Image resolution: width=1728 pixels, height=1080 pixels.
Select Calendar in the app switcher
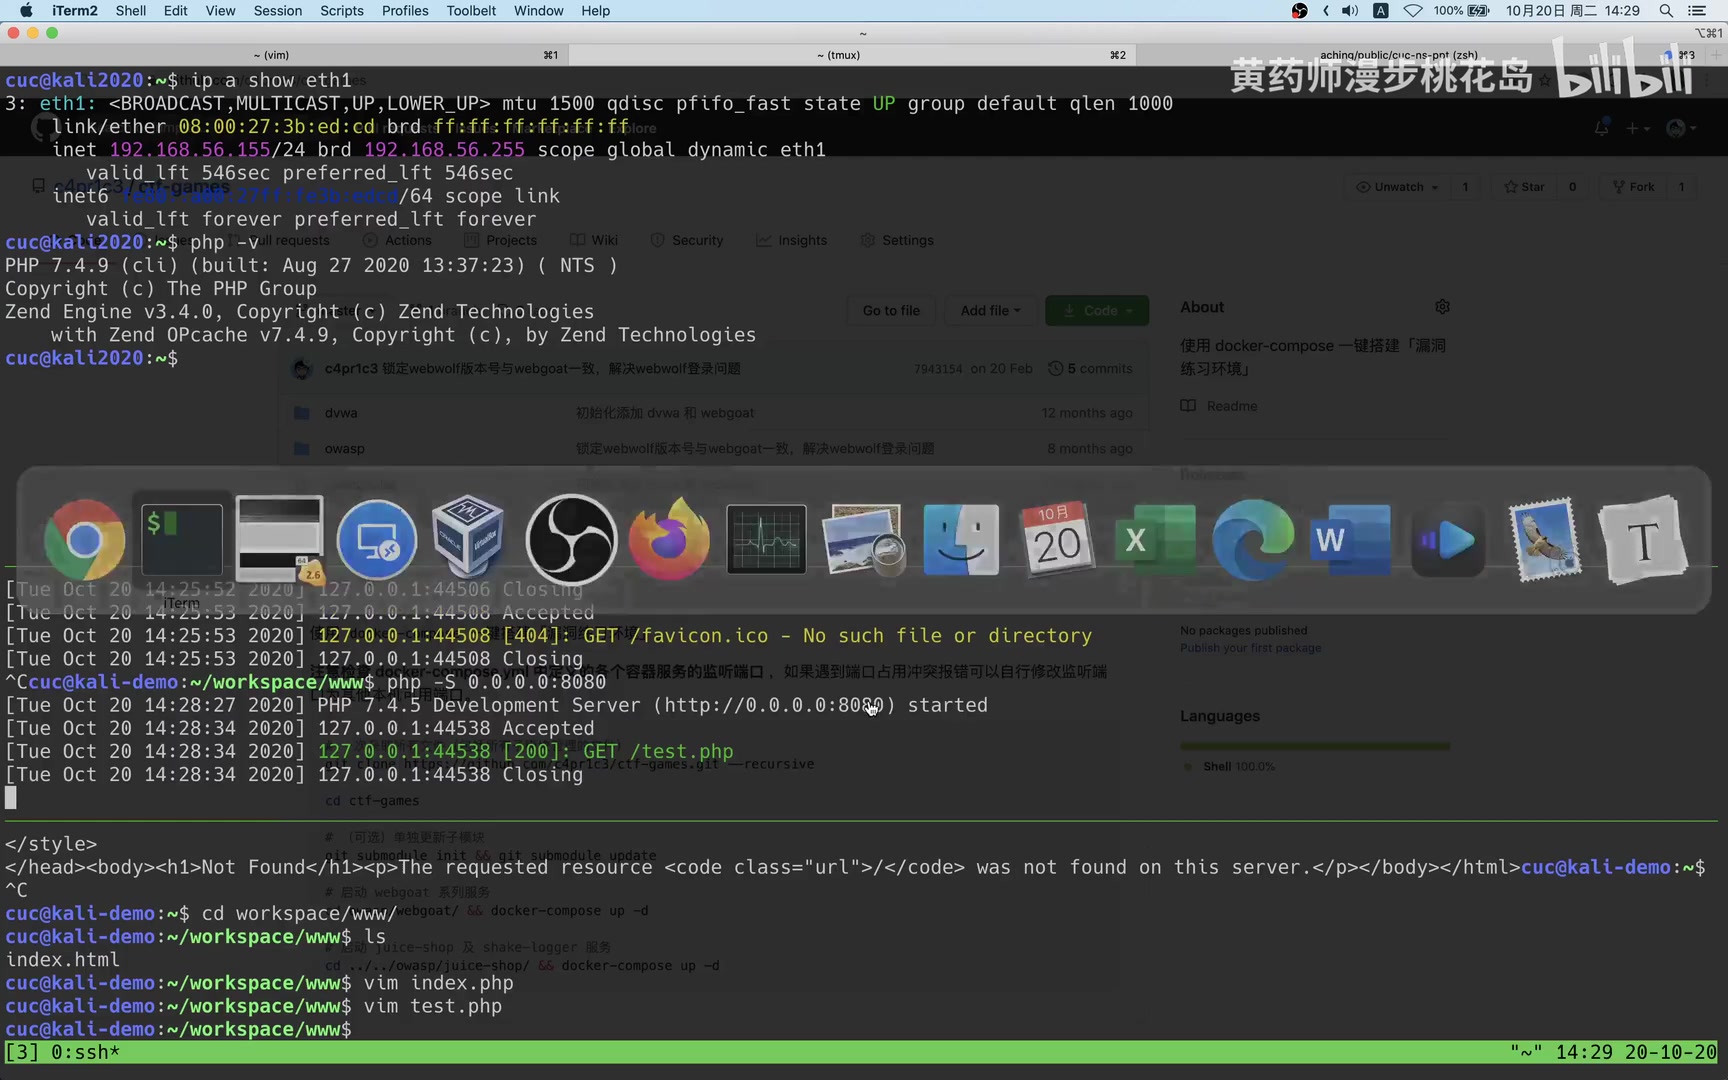point(1058,540)
